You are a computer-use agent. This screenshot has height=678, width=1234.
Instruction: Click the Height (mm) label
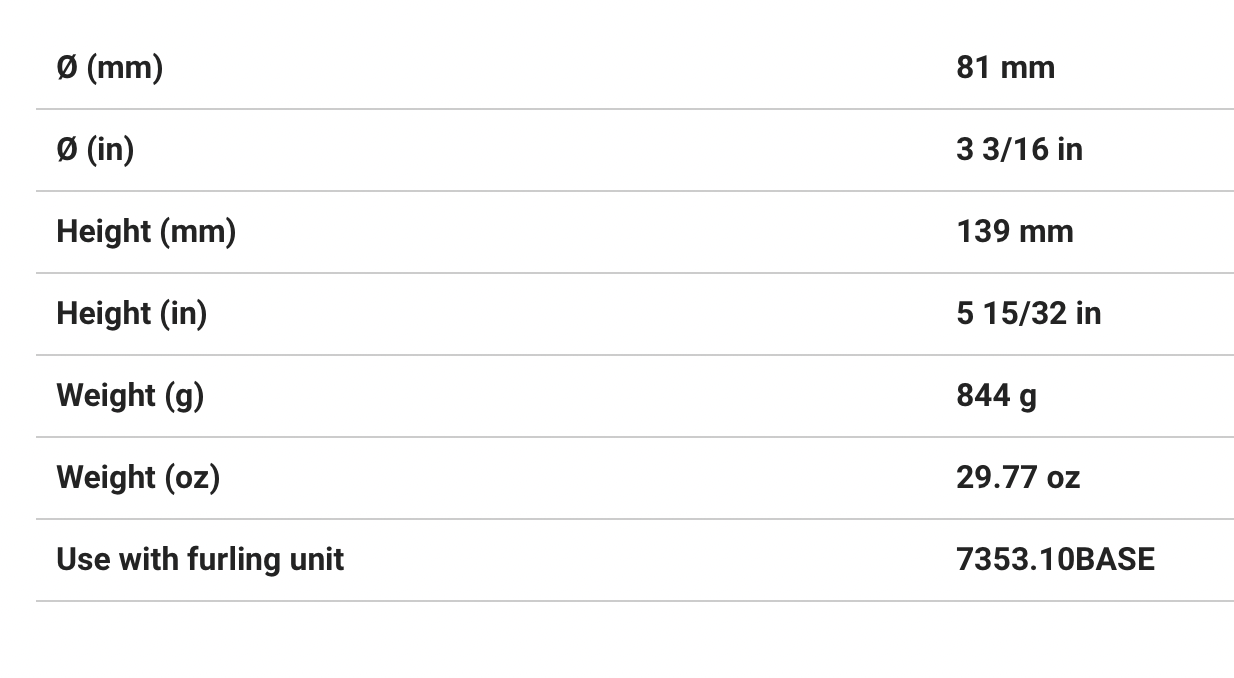[x=146, y=232]
